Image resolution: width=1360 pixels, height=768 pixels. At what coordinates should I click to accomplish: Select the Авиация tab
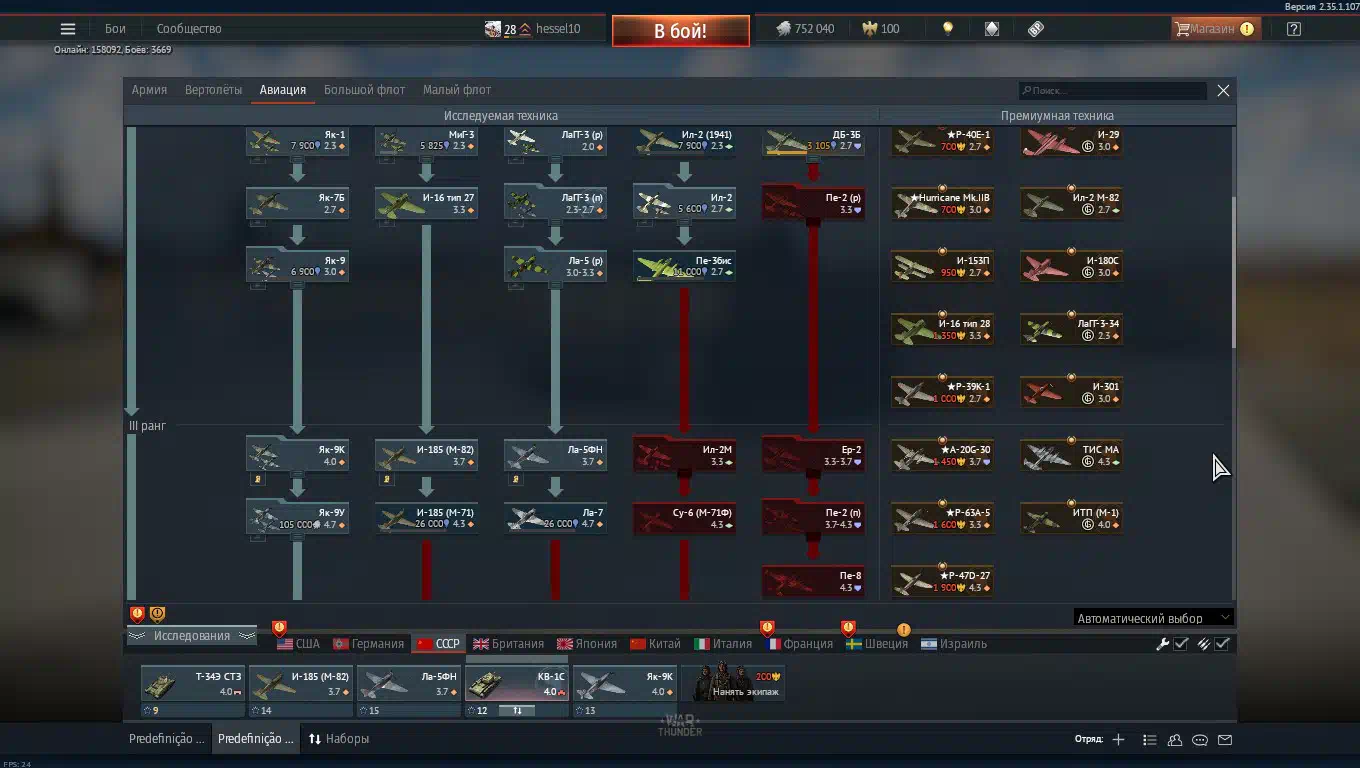[x=283, y=90]
